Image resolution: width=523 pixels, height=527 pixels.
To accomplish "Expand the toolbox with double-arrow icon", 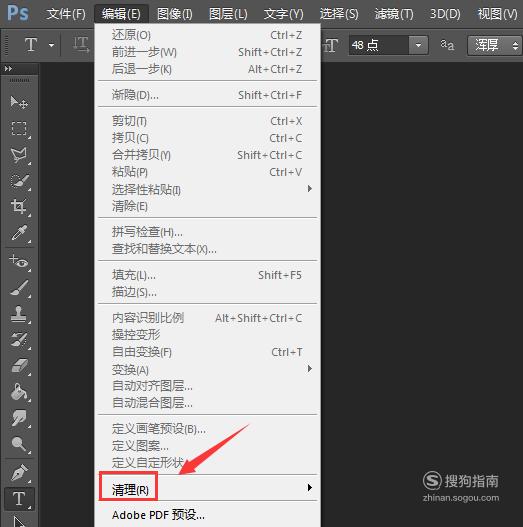I will coord(8,69).
